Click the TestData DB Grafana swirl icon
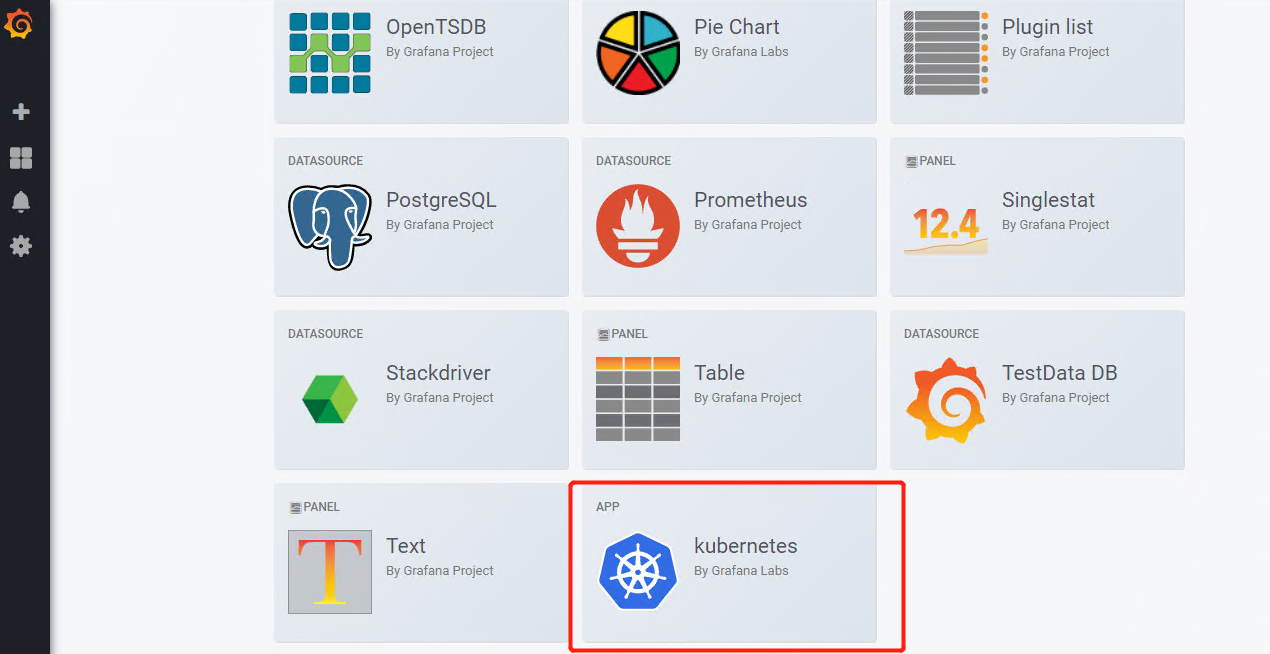This screenshot has width=1270, height=654. pyautogui.click(x=946, y=399)
